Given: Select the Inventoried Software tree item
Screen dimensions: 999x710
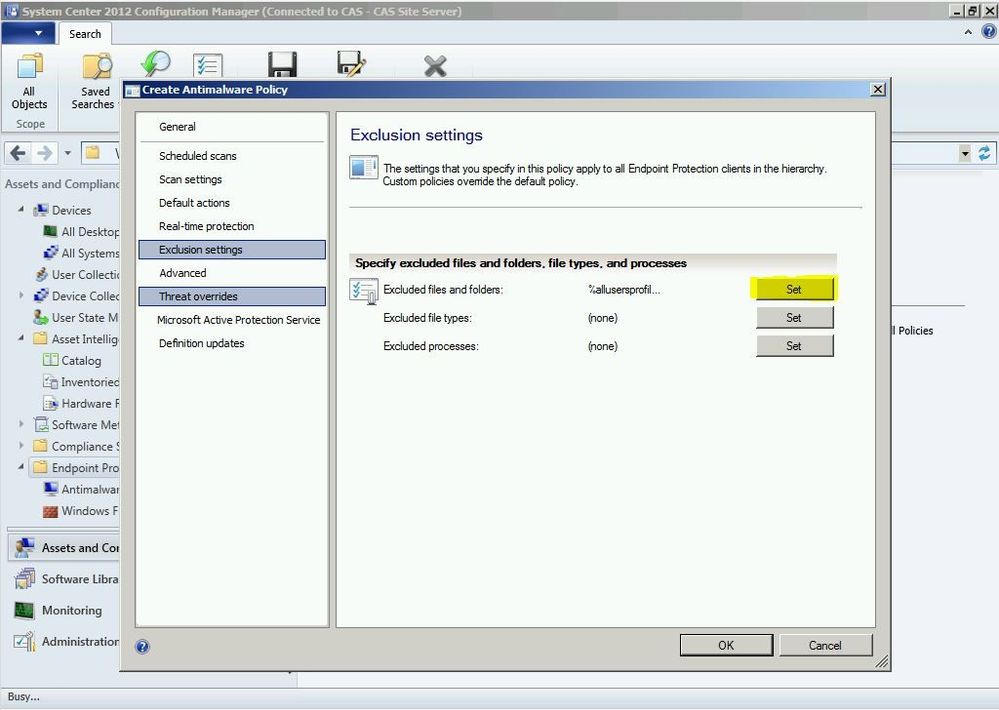Looking at the screenshot, I should coord(80,382).
